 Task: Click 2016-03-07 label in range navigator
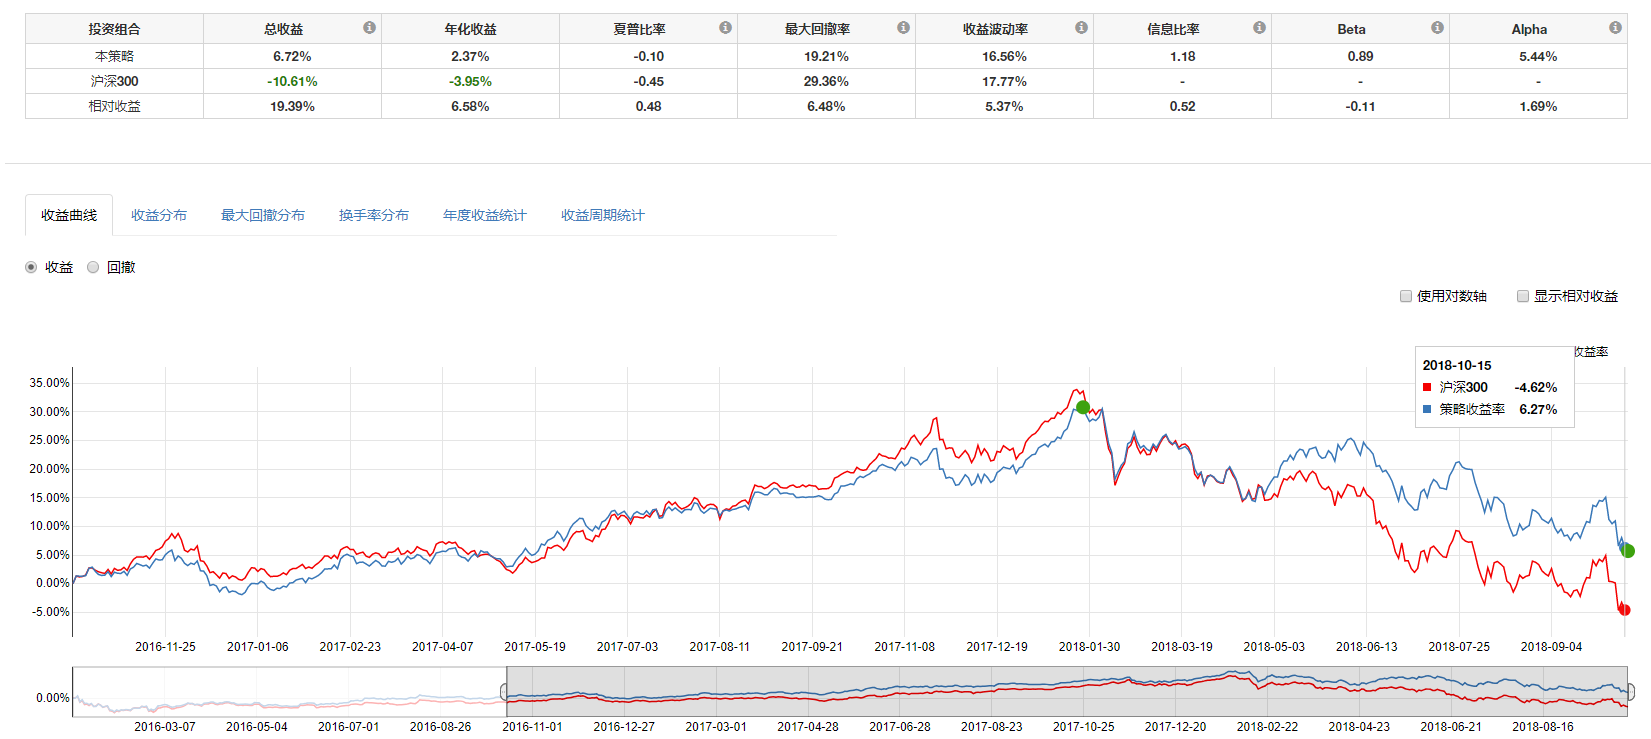165,727
